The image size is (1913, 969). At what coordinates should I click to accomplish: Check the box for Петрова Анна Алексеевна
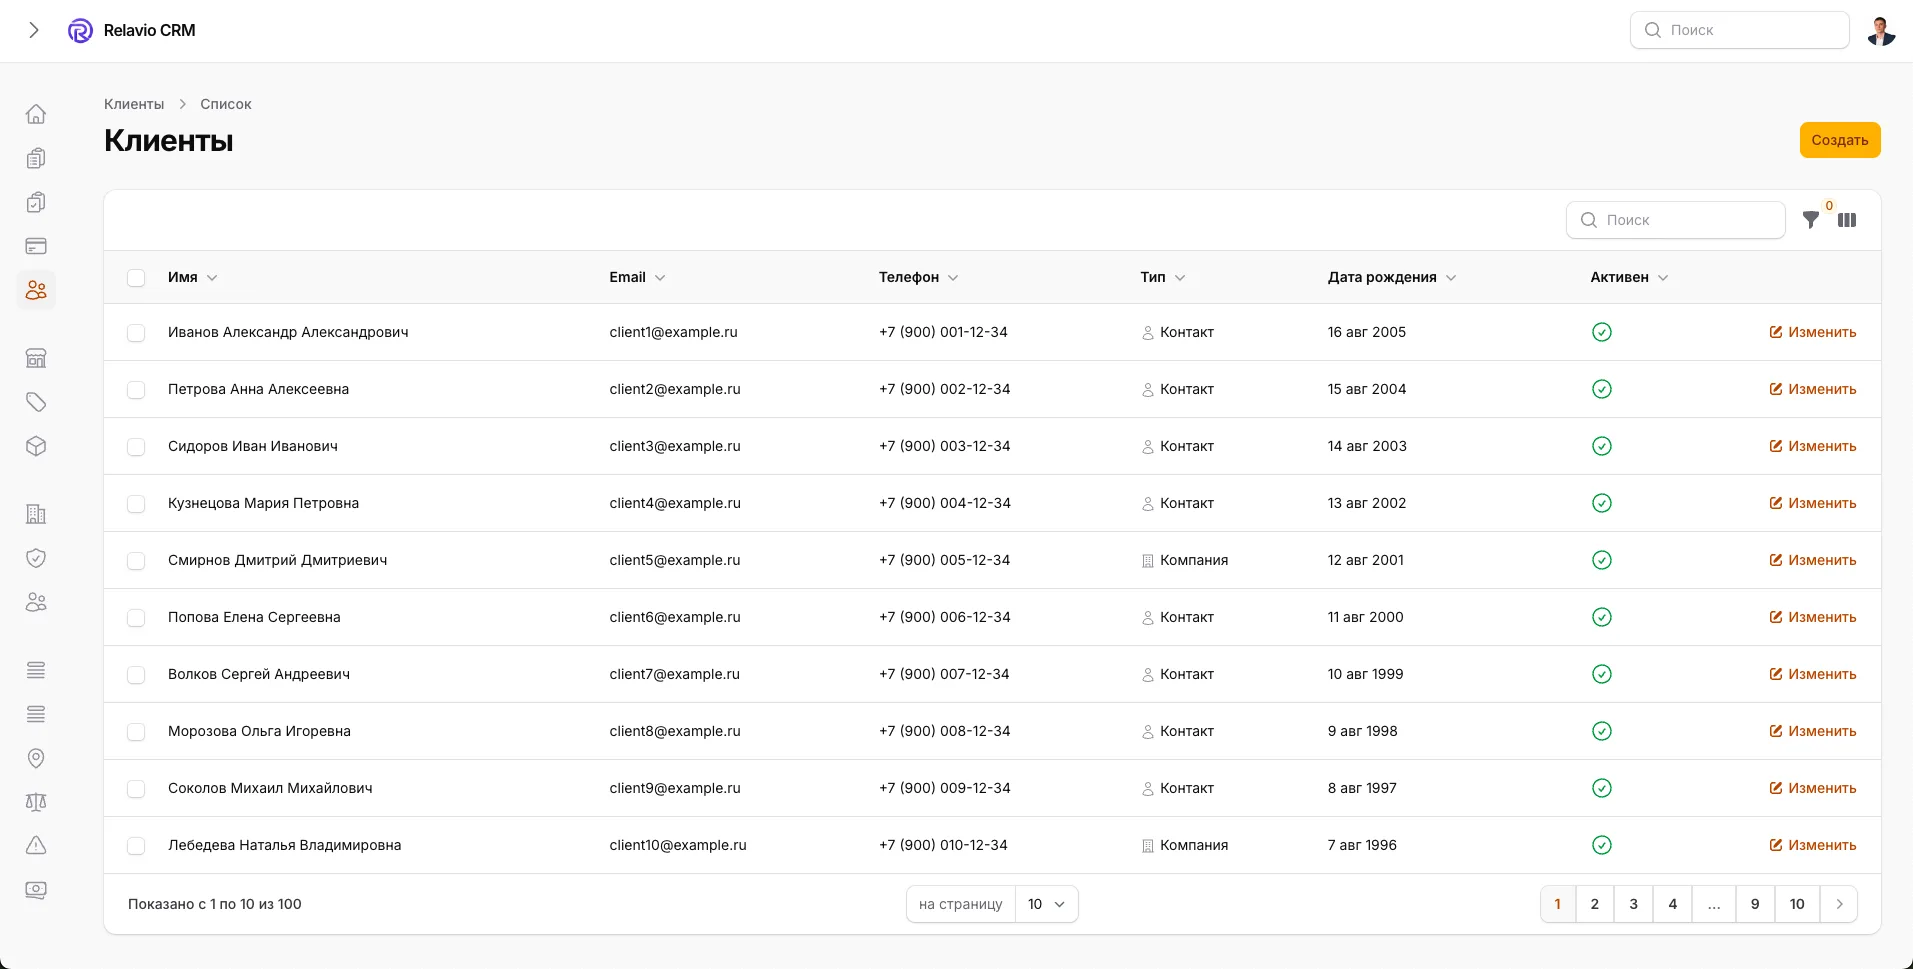(136, 390)
